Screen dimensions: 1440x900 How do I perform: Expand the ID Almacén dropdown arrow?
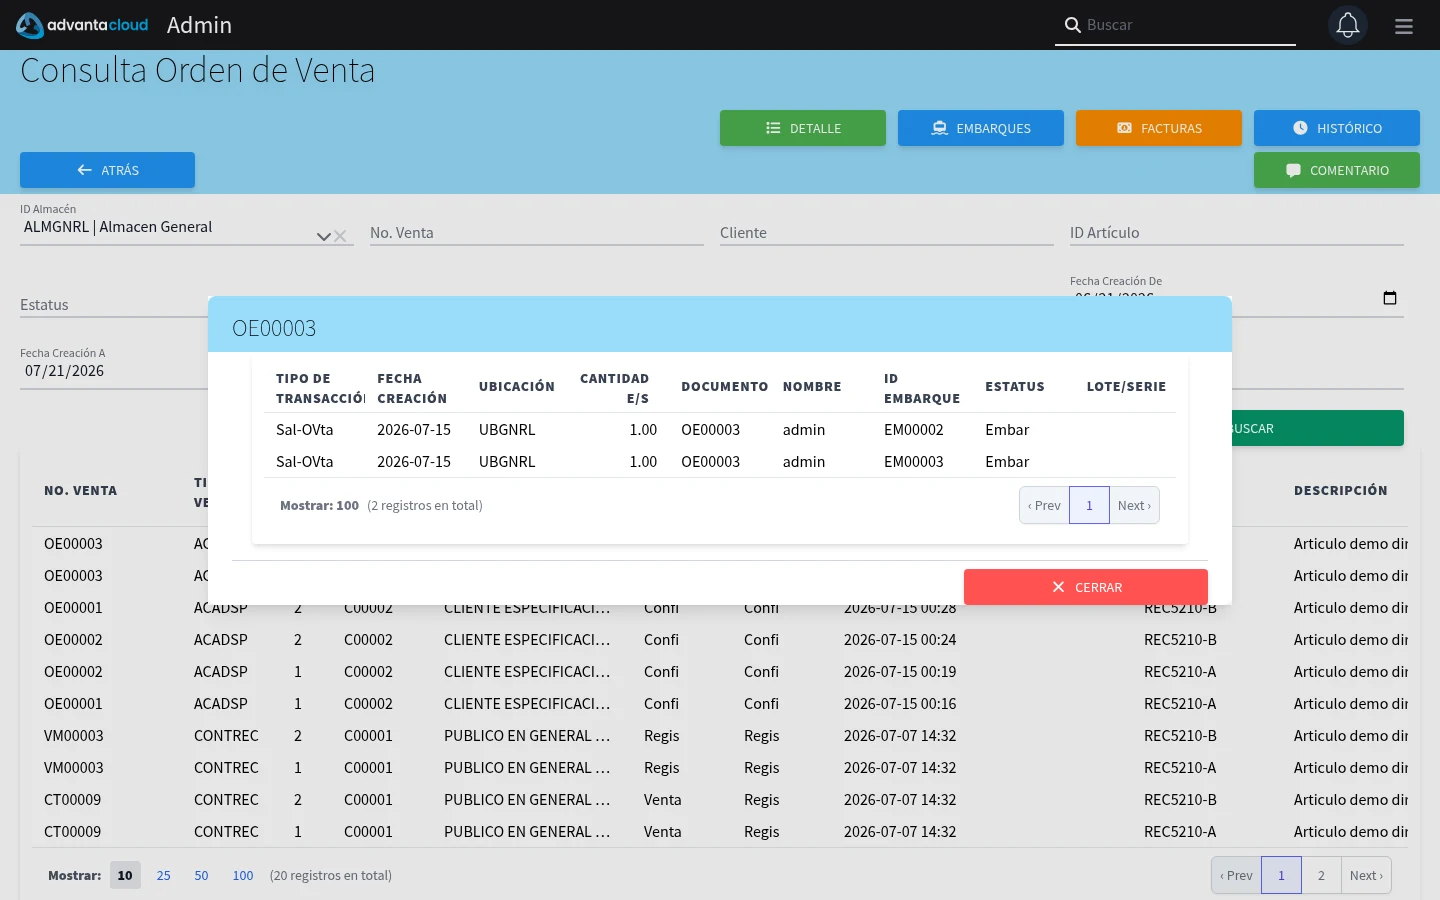[x=323, y=237]
